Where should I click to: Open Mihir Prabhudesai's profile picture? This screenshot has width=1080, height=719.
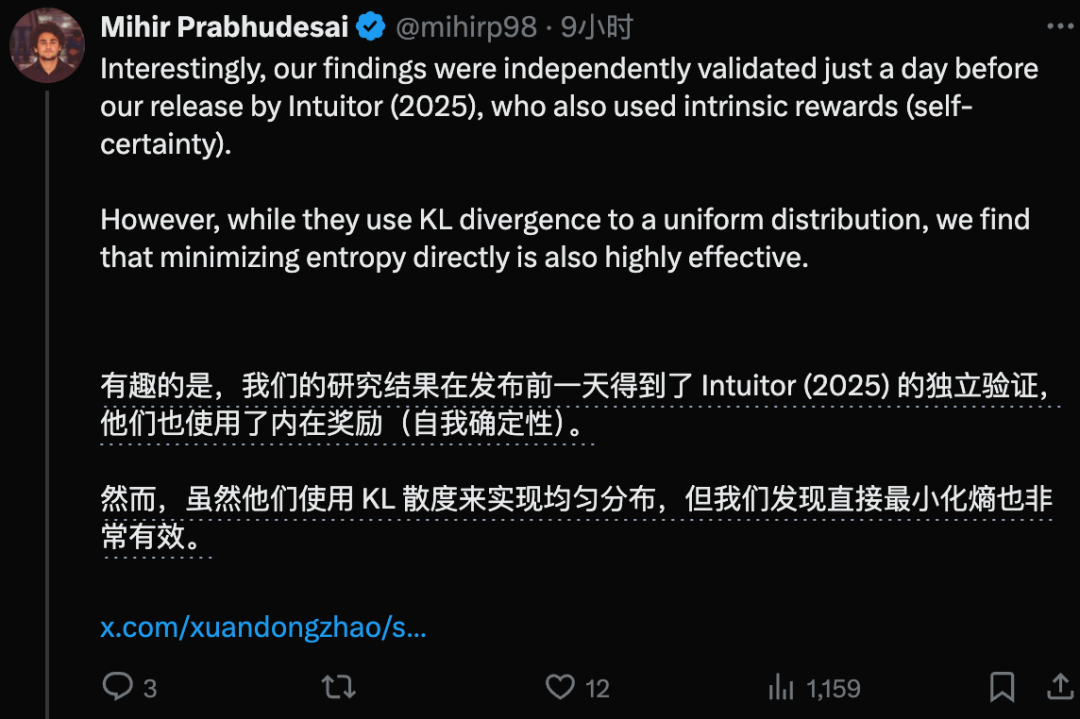tap(47, 45)
